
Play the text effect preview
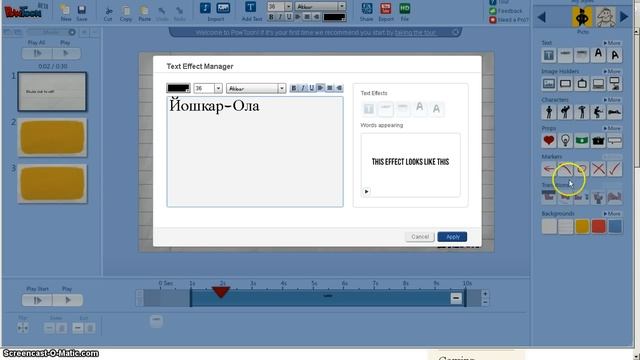pos(366,191)
